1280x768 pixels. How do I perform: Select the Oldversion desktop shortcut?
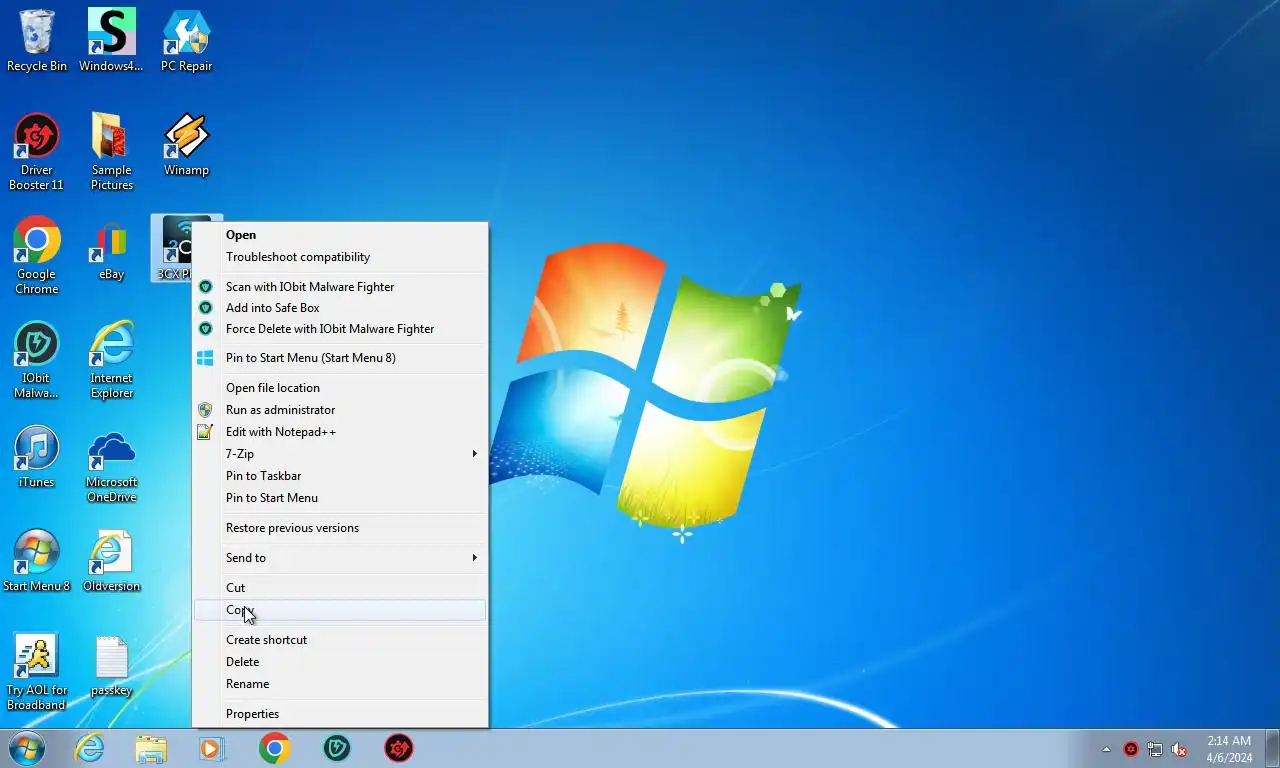pyautogui.click(x=111, y=561)
